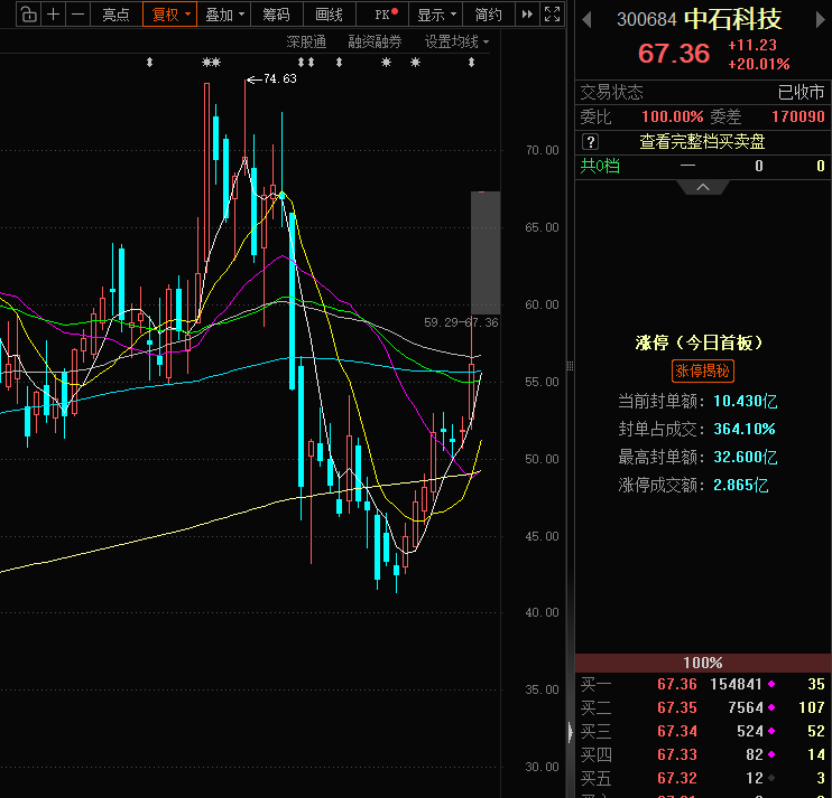Screen dimensions: 832x798
Task: Click the unlock padlock icon in toolbar
Action: 29,14
